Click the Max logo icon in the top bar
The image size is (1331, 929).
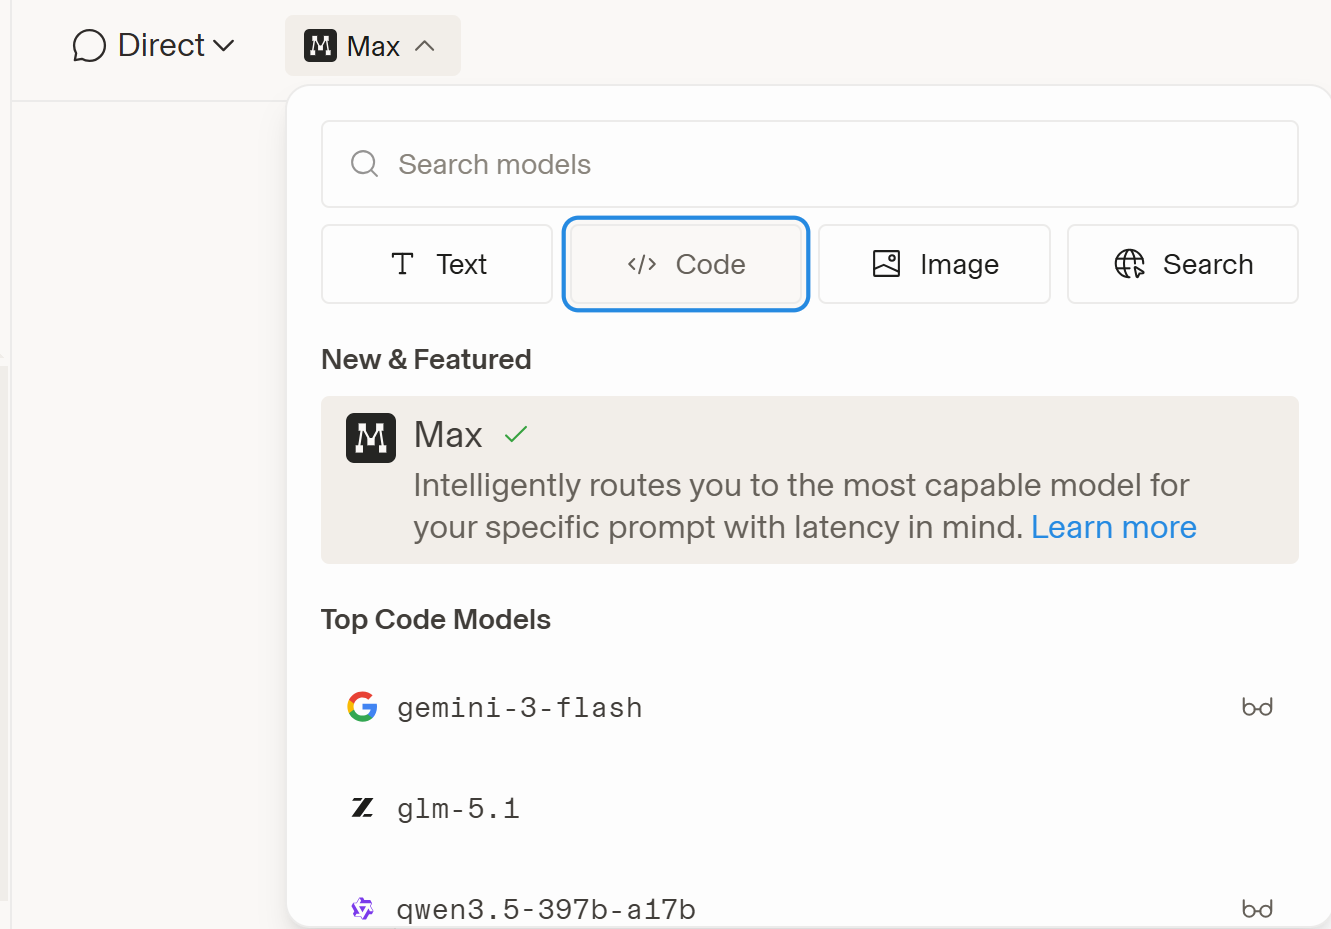tap(320, 46)
